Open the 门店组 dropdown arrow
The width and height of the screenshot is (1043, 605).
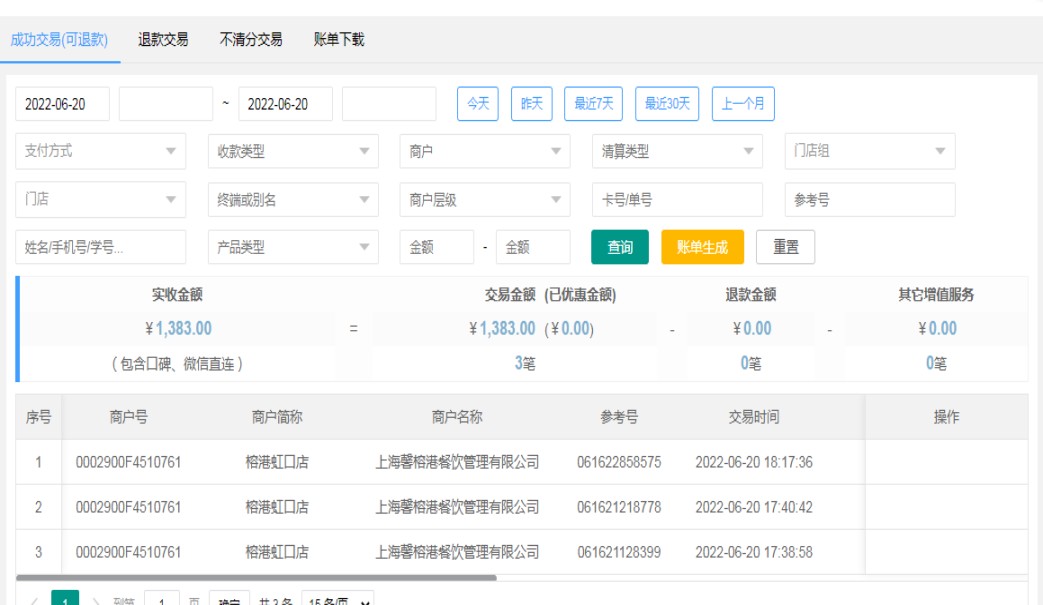coord(939,152)
